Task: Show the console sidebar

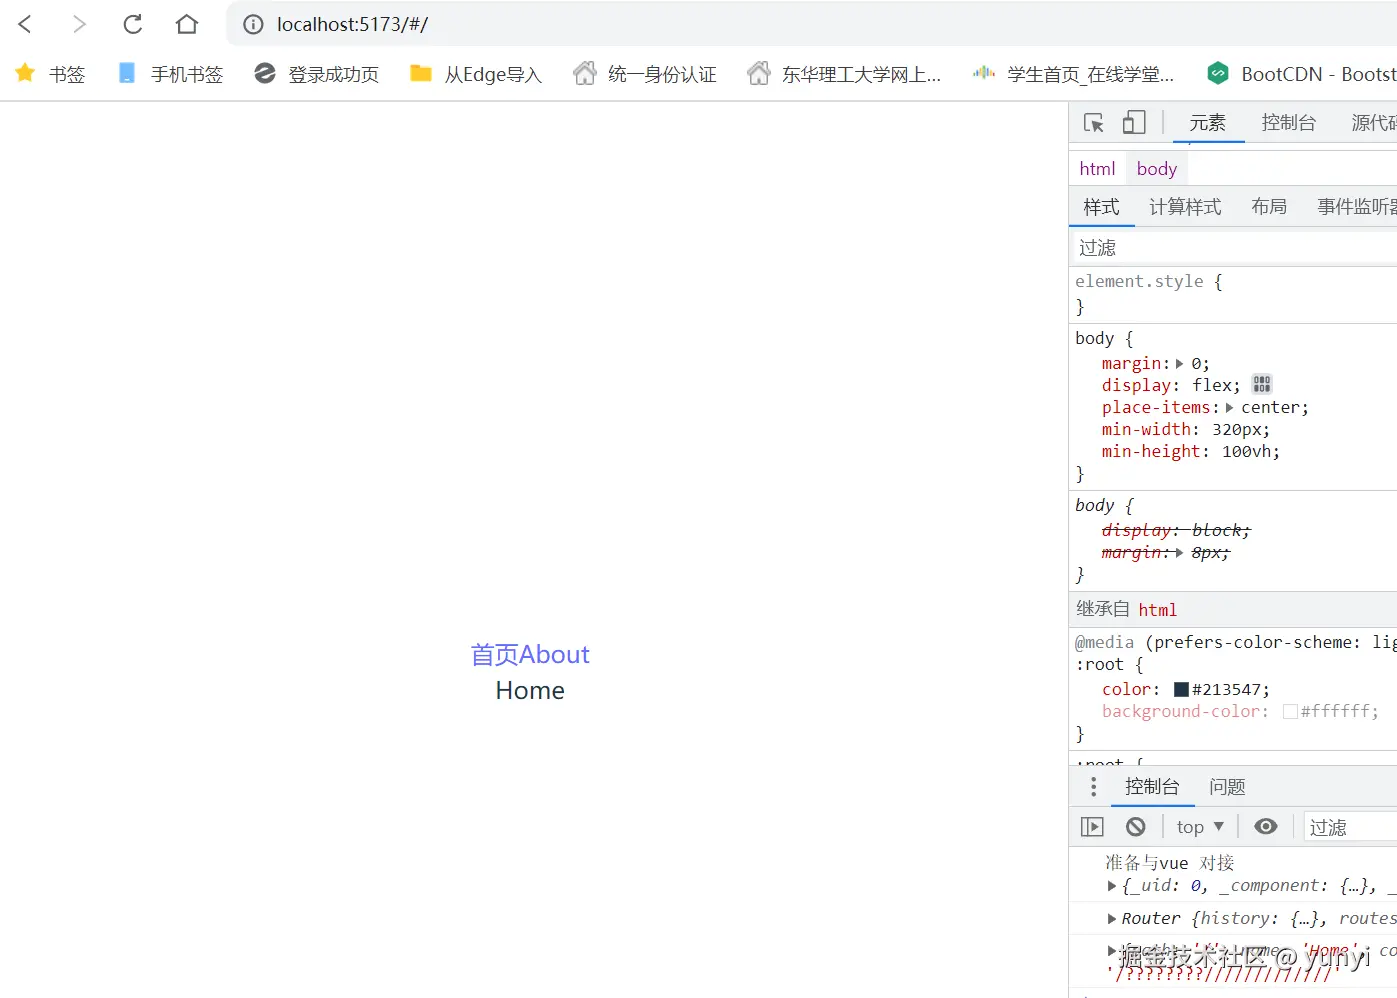Action: coord(1092,827)
